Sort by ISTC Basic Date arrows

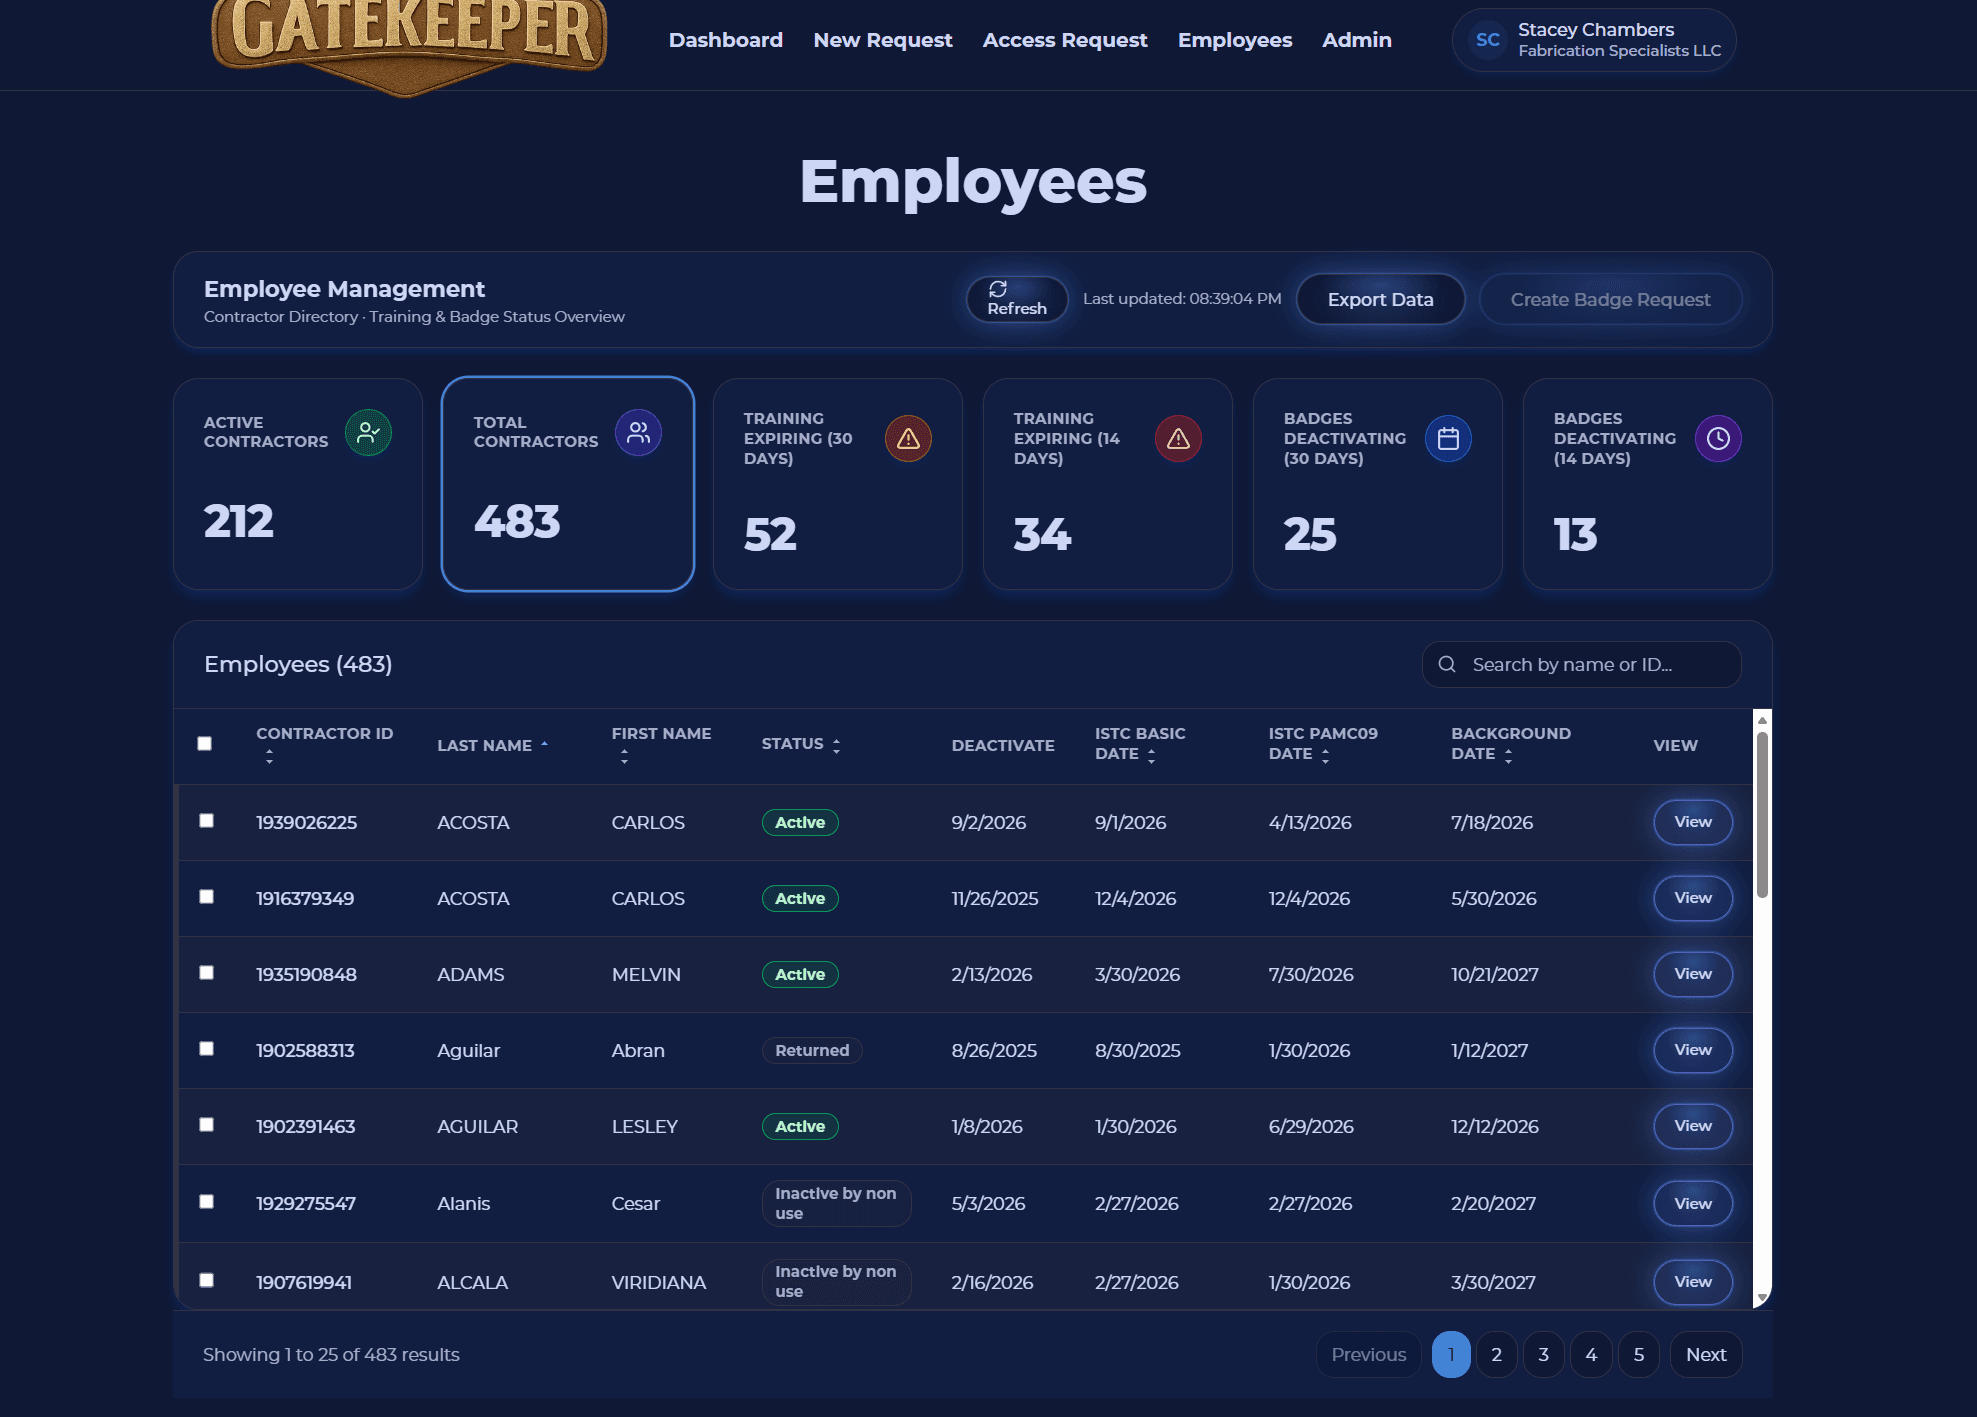pos(1151,756)
